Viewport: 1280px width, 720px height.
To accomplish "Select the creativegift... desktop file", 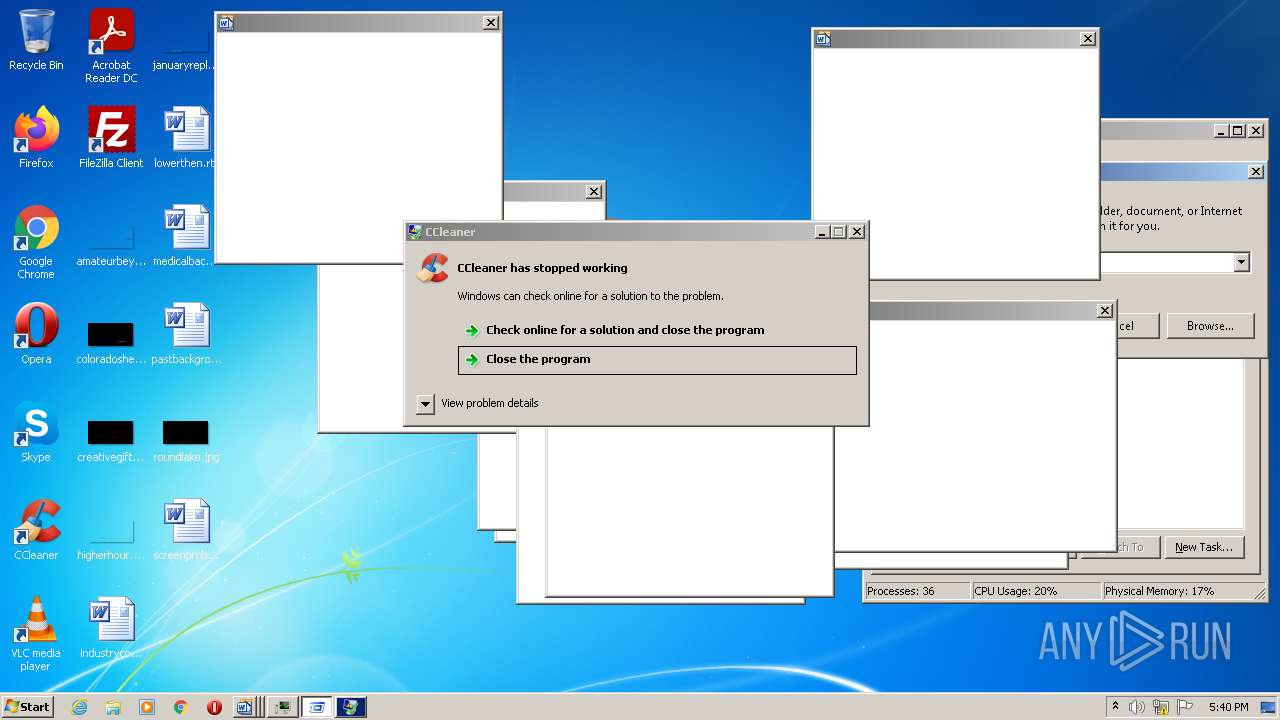I will coord(111,440).
